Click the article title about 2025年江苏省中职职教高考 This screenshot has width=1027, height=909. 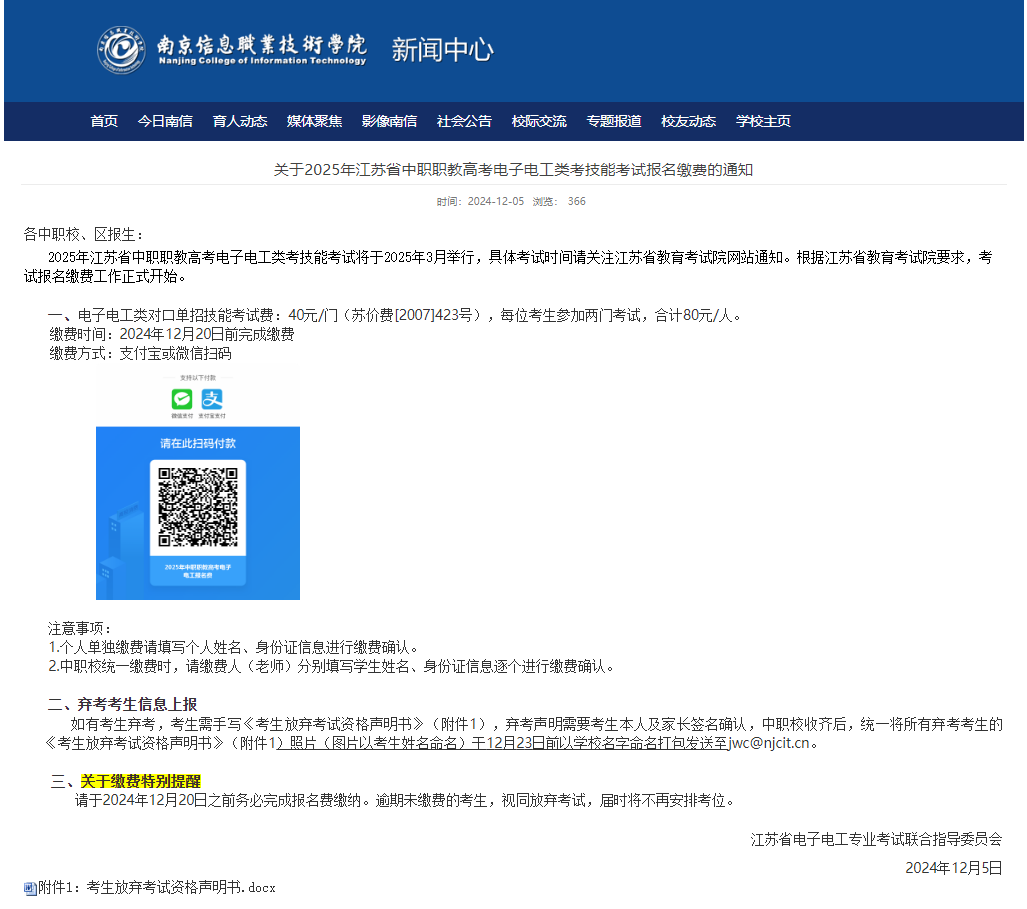click(x=513, y=170)
